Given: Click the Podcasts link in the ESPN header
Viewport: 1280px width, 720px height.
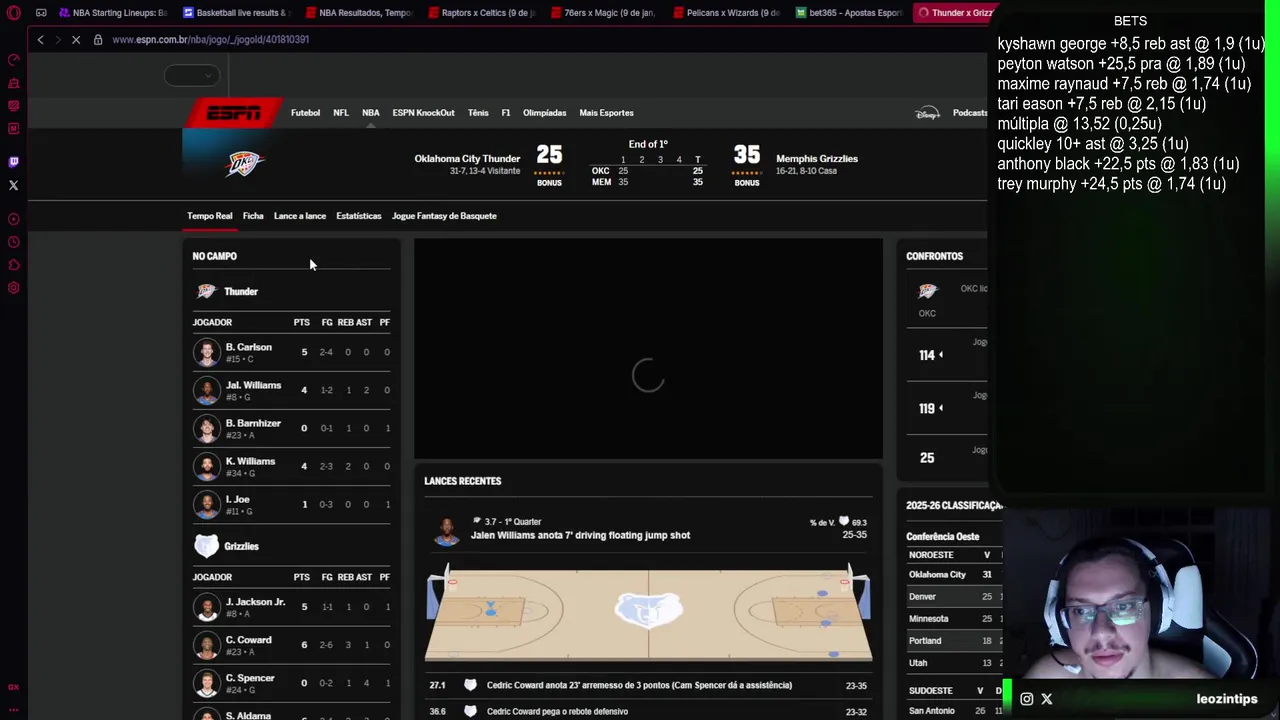Looking at the screenshot, I should (x=970, y=113).
